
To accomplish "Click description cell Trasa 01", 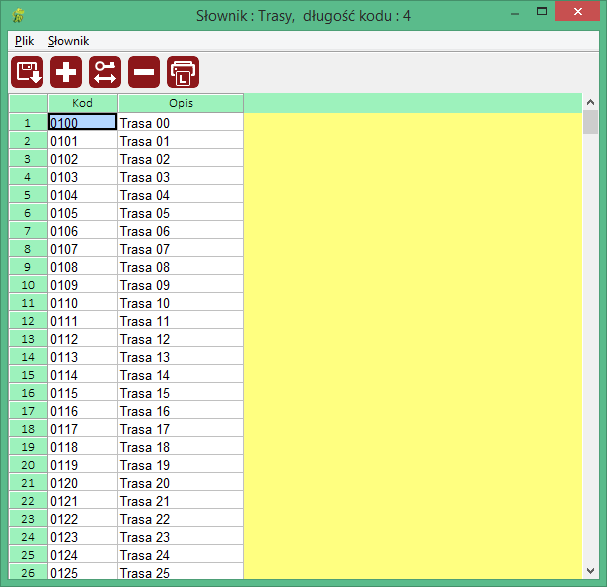I will point(181,141).
